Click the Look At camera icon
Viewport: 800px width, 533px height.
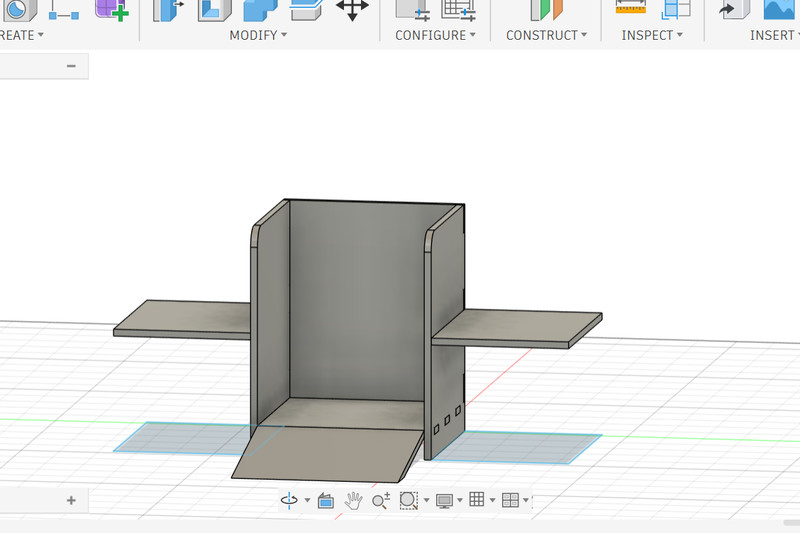click(326, 501)
